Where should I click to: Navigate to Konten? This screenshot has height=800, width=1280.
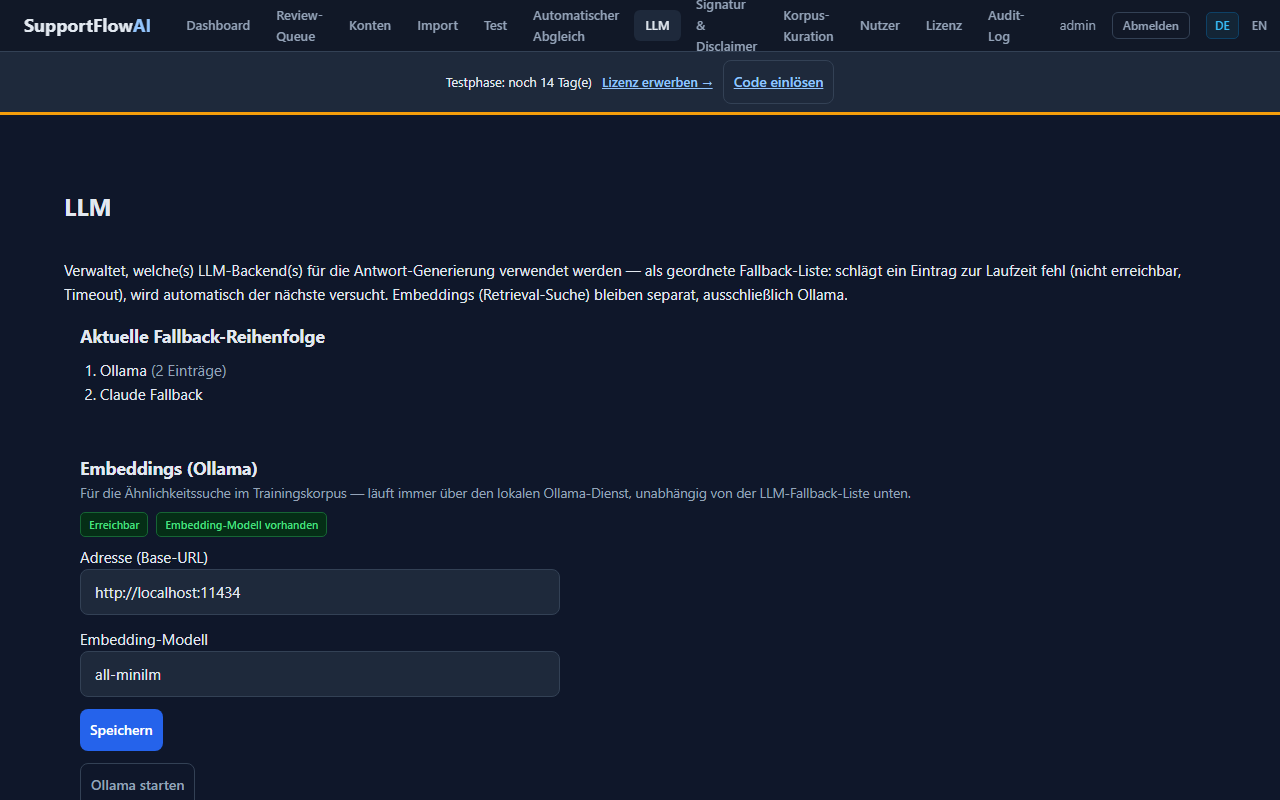click(x=370, y=26)
